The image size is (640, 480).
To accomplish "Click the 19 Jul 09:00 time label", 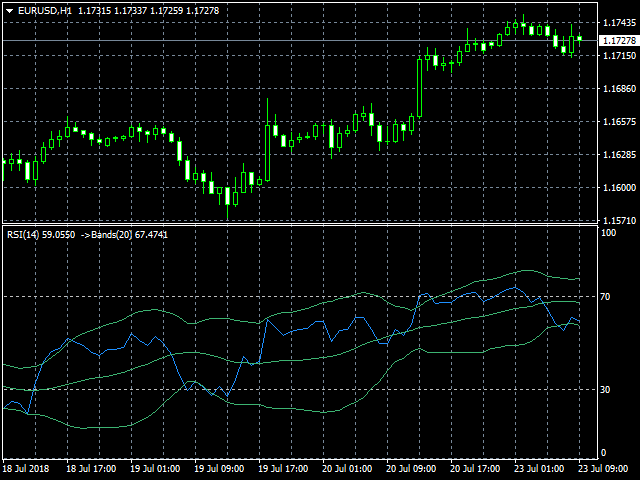I will [x=219, y=469].
